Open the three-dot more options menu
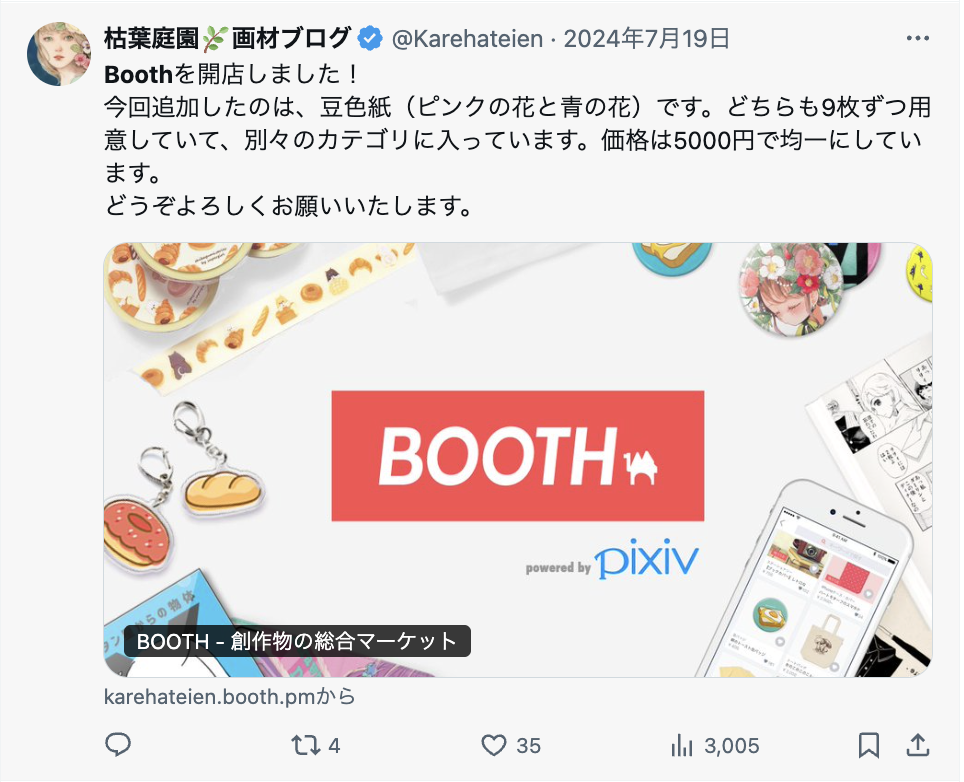Image resolution: width=964 pixels, height=782 pixels. pyautogui.click(x=917, y=38)
